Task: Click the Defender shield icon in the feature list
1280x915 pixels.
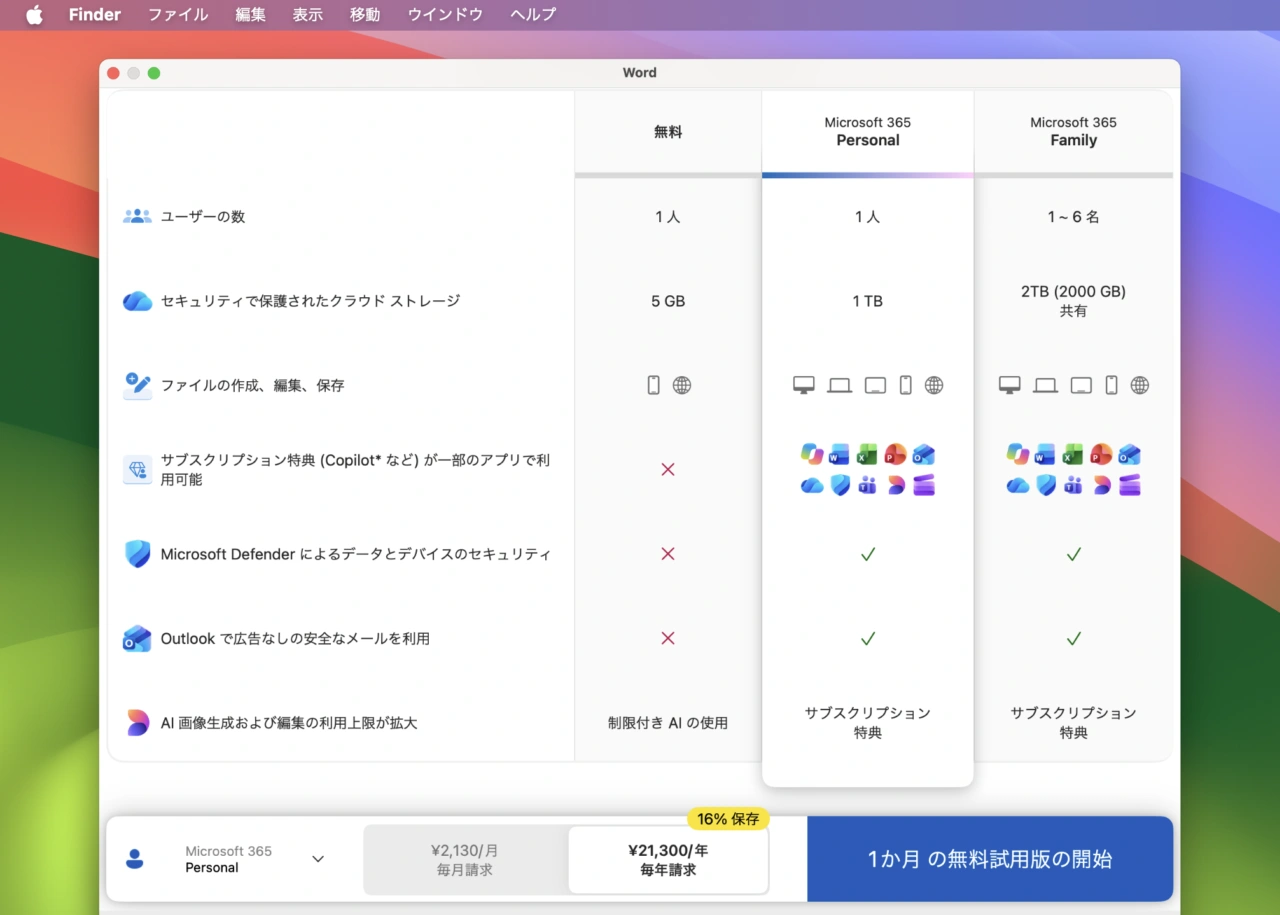Action: 137,554
